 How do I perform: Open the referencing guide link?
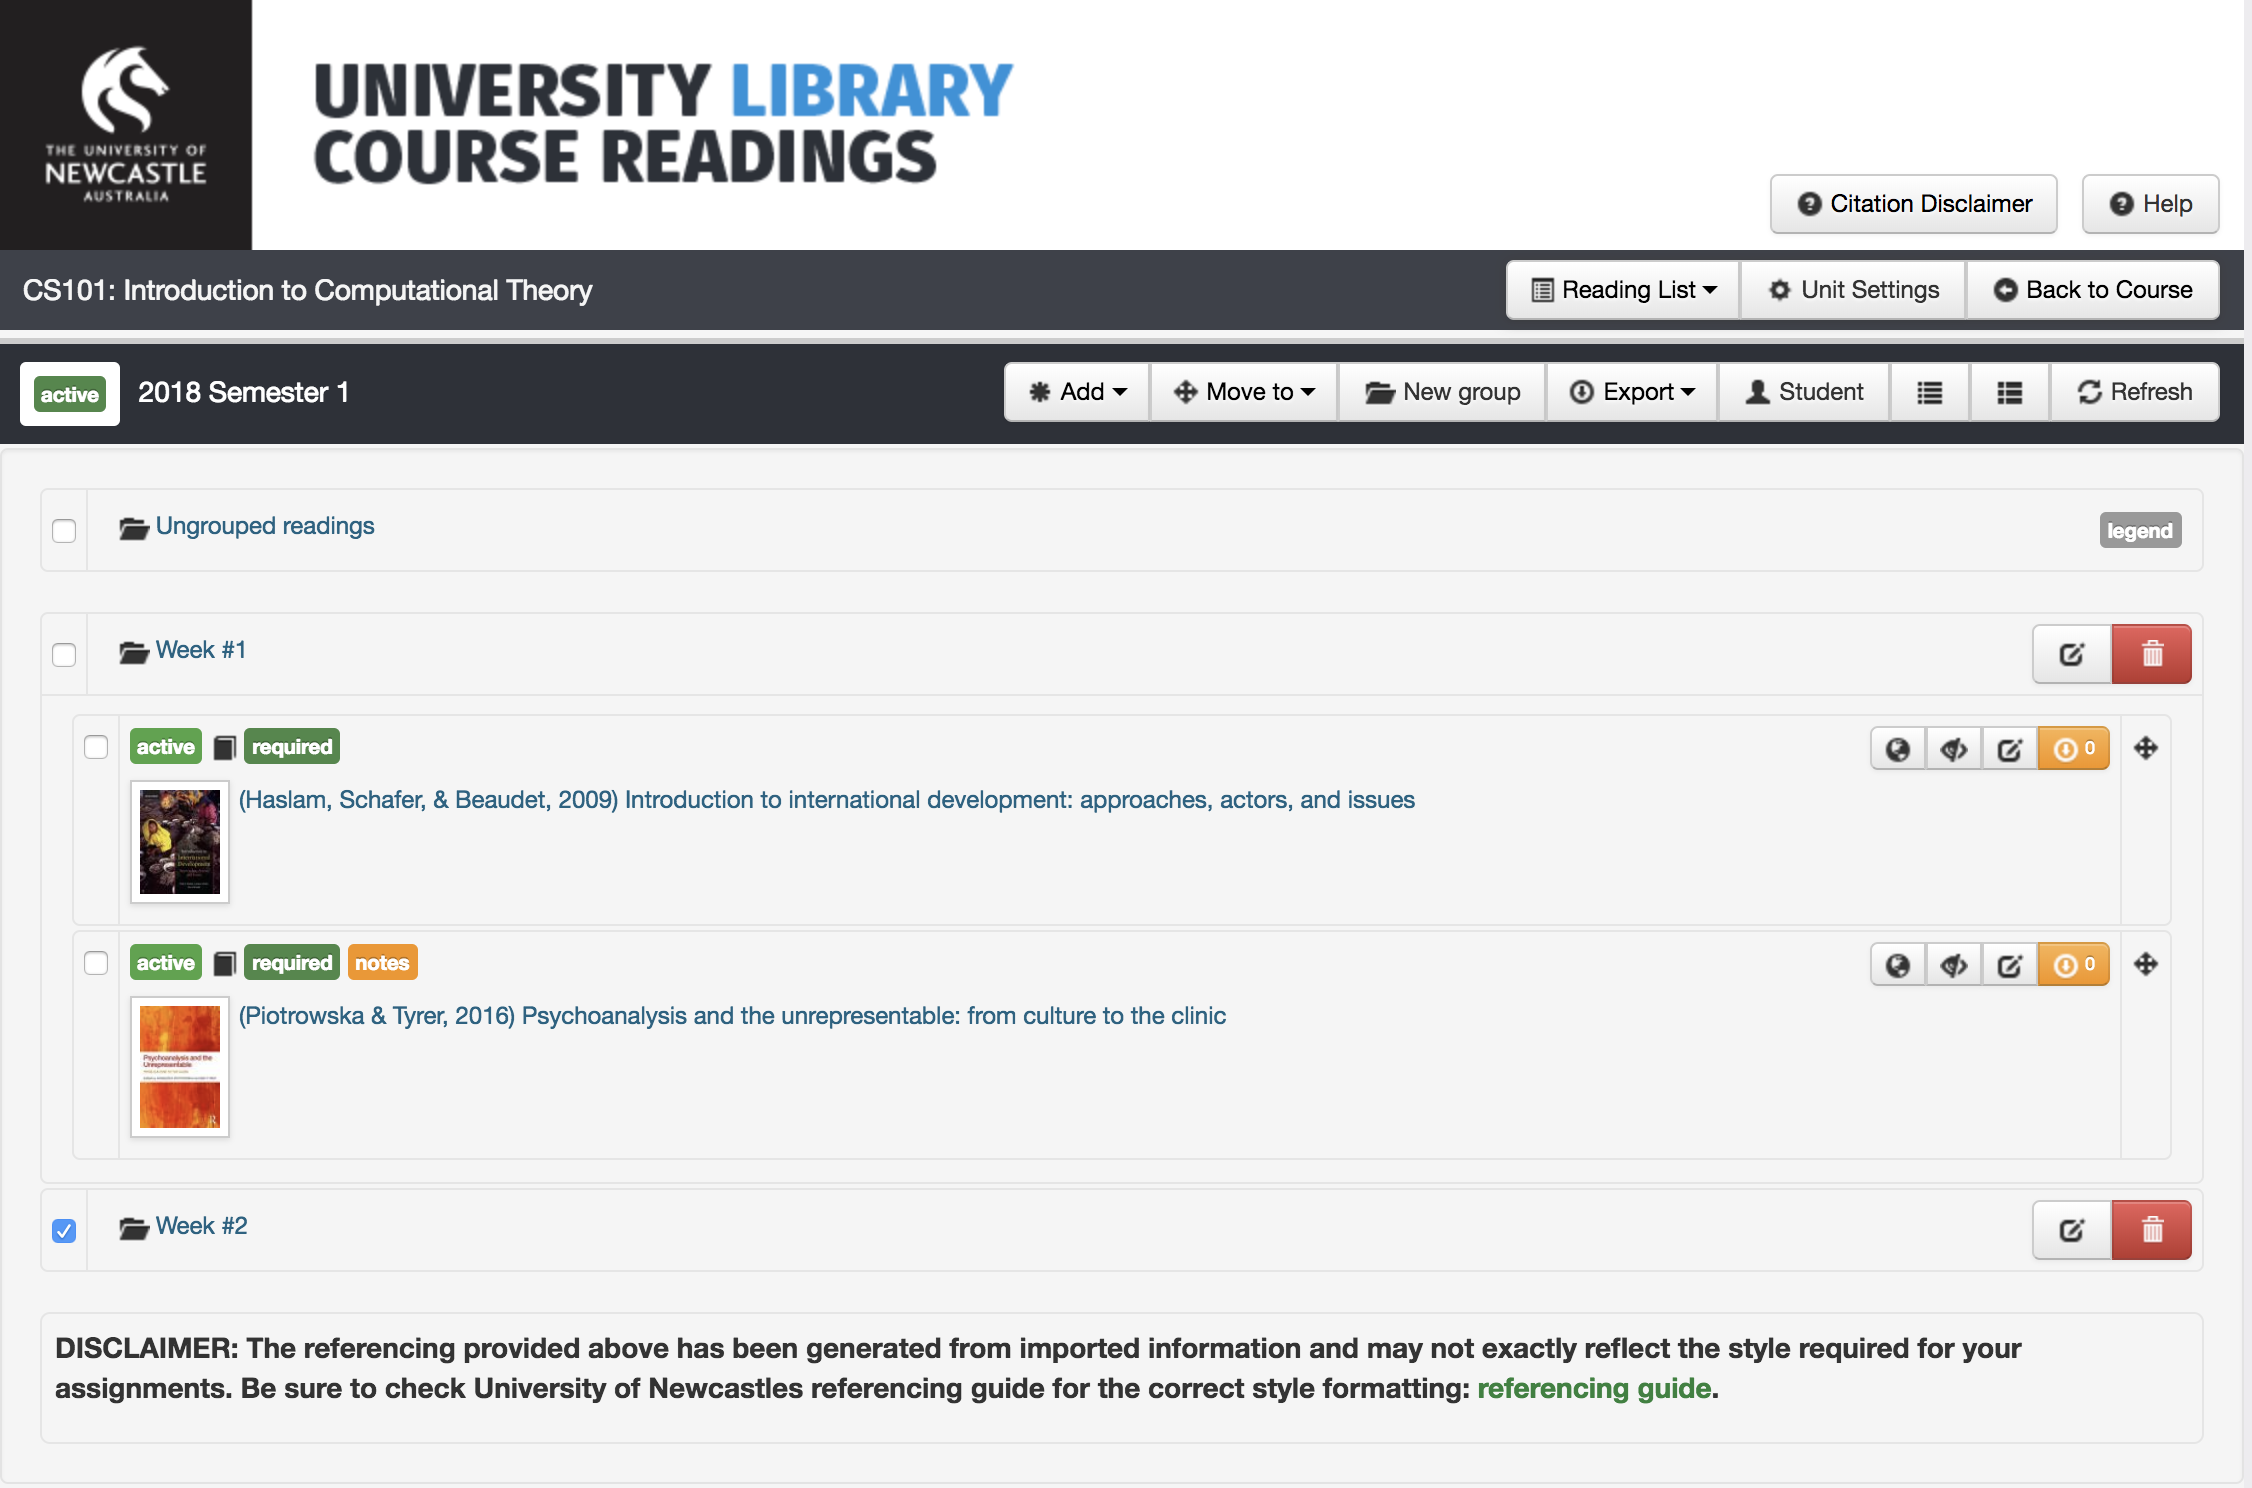coord(1593,1388)
